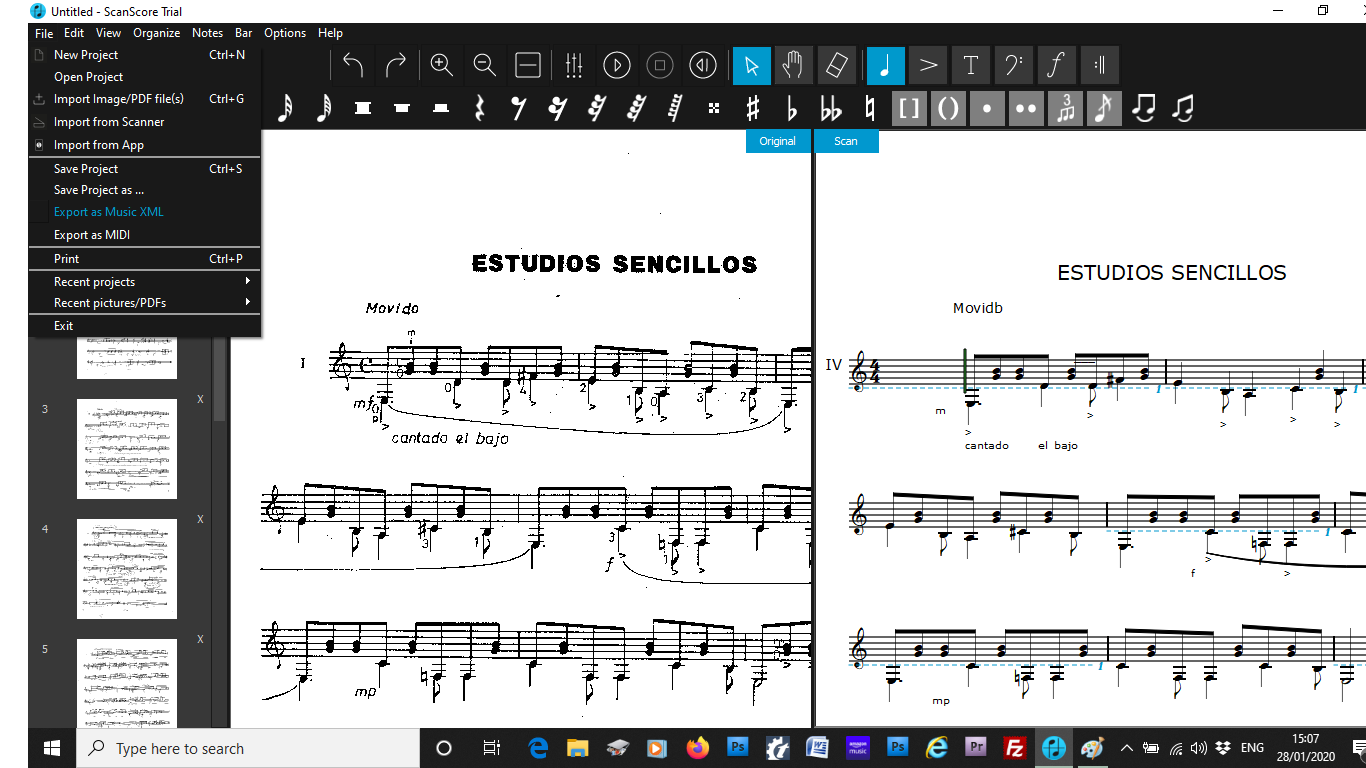Choose Import Image/PDF file(s)
The height and width of the screenshot is (768, 1366).
coord(145,99)
